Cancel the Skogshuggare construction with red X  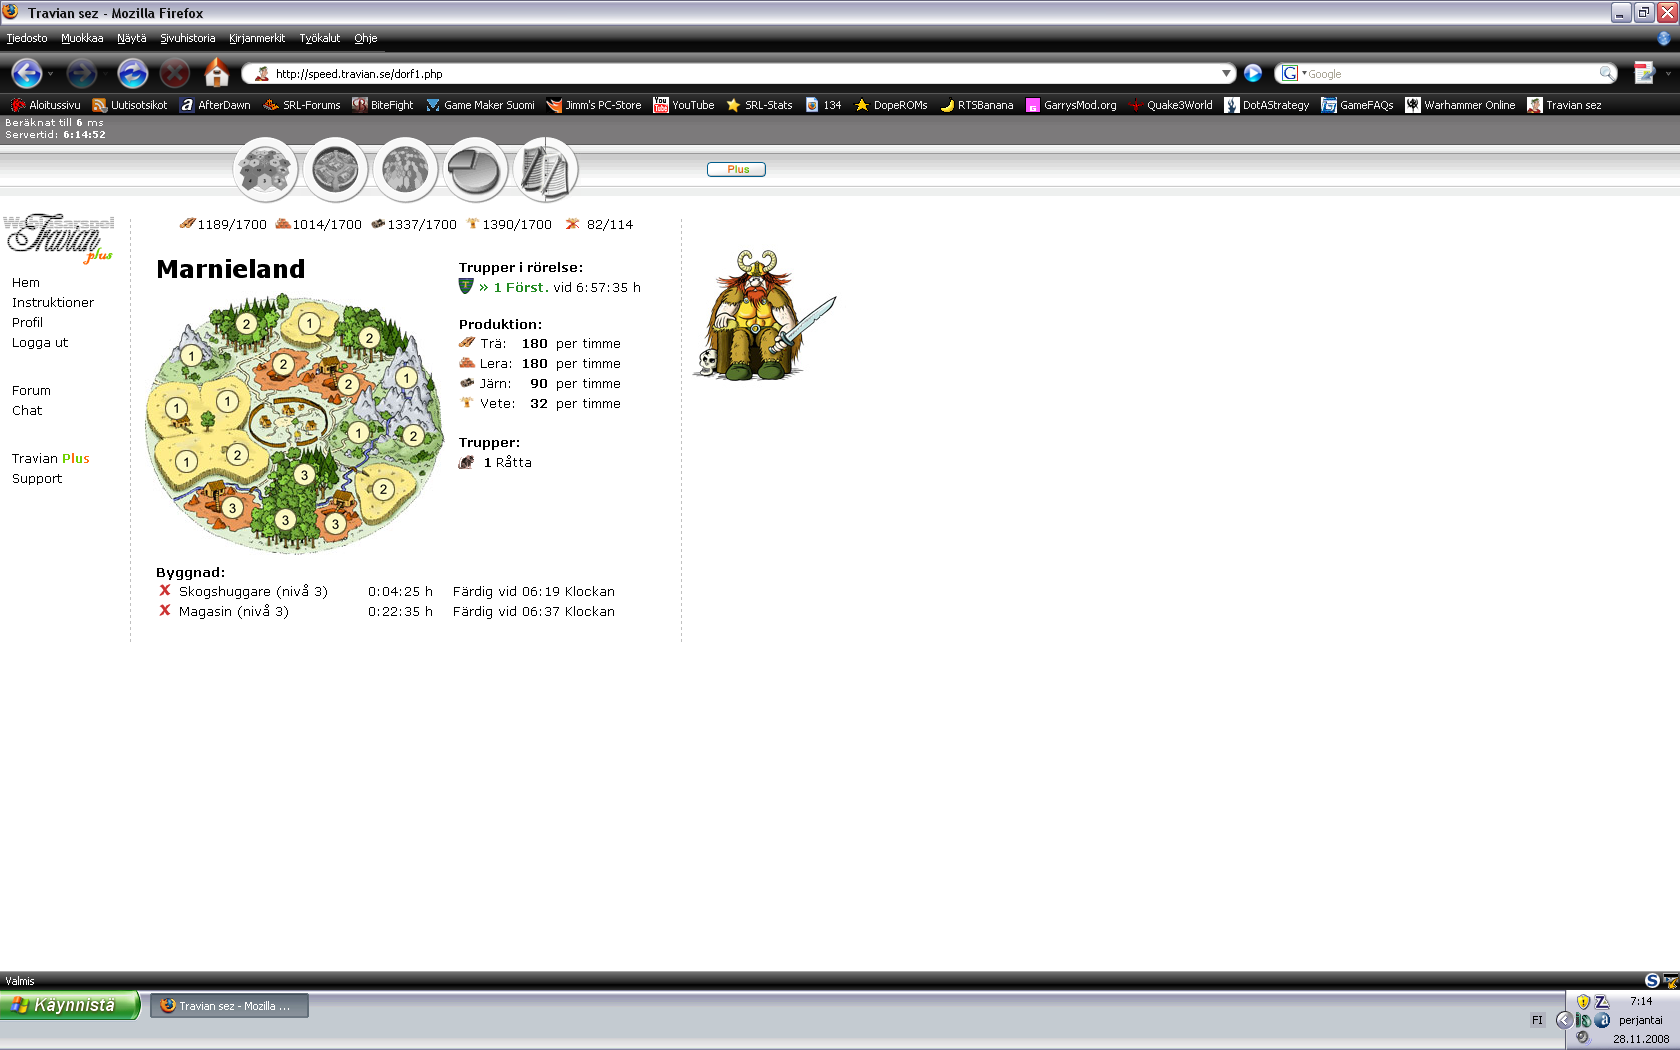(165, 591)
